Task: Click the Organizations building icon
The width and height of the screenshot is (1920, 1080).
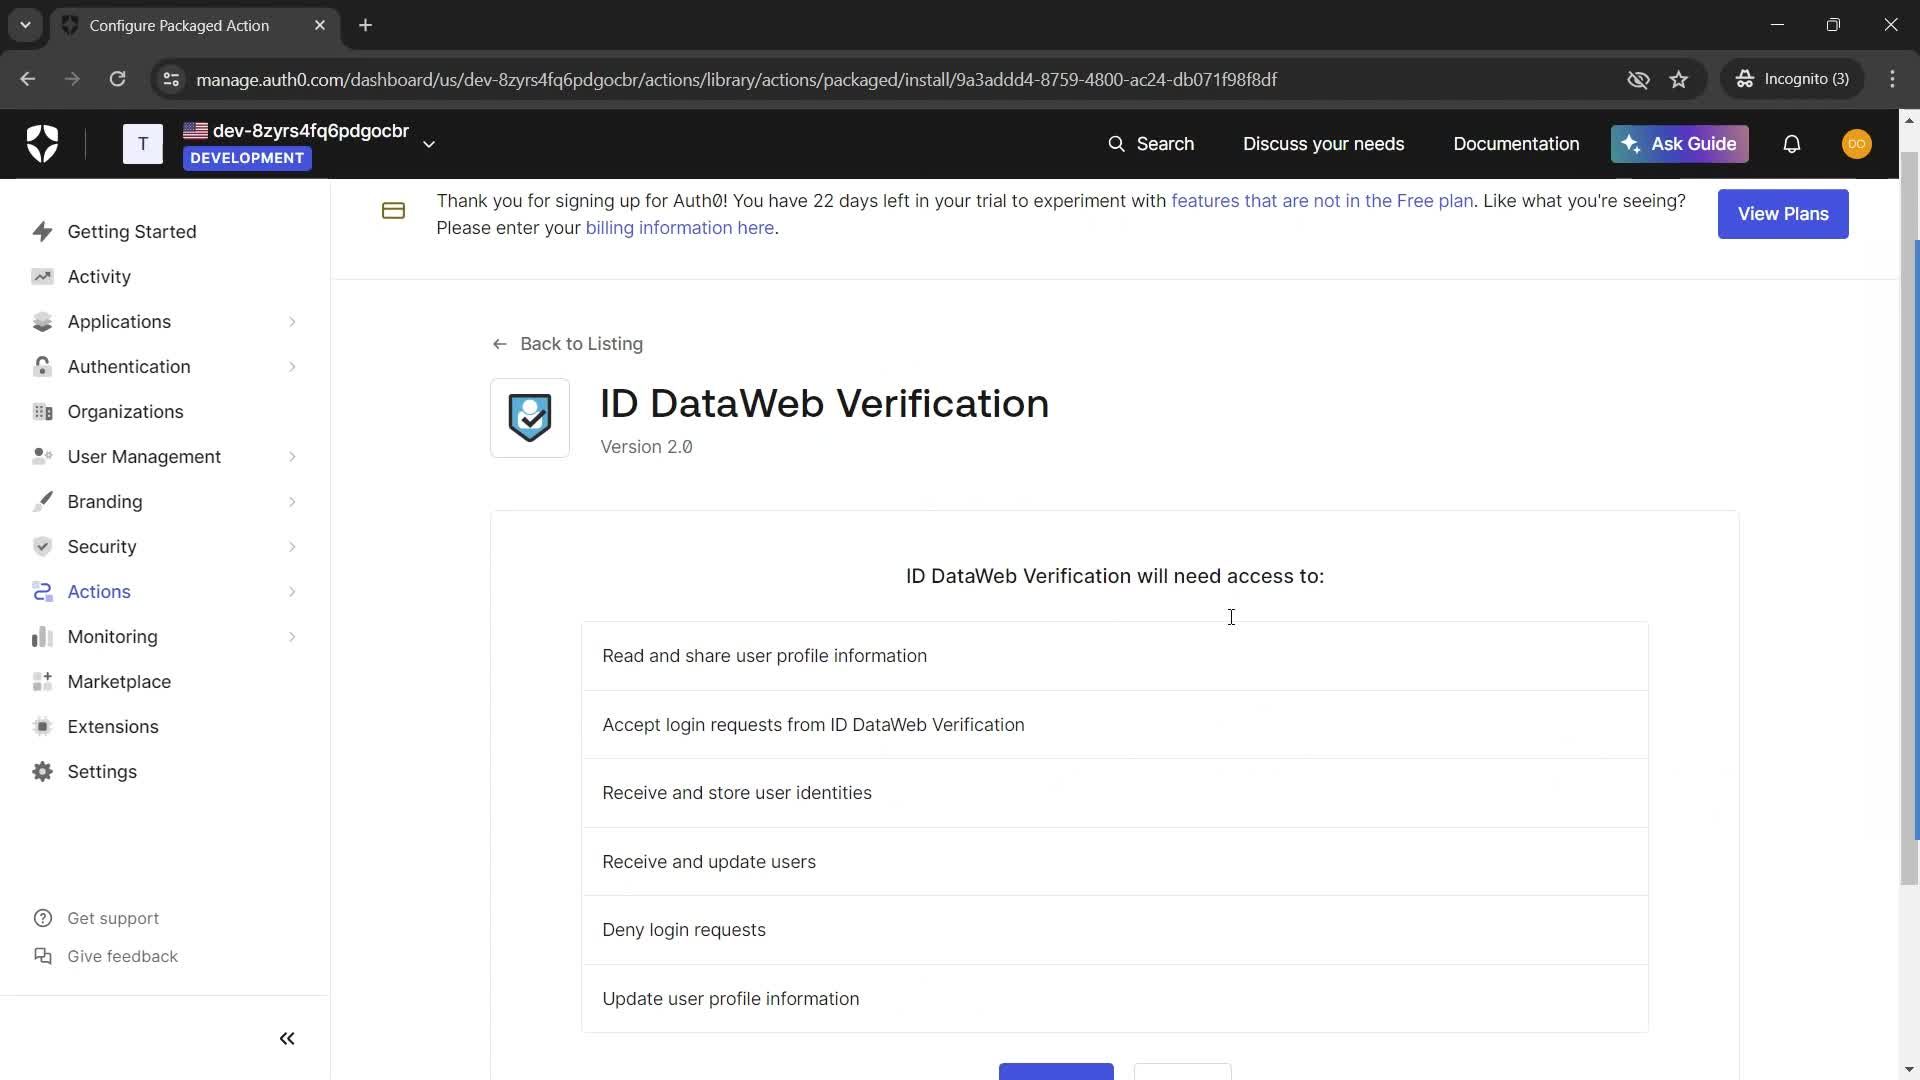Action: (x=42, y=412)
